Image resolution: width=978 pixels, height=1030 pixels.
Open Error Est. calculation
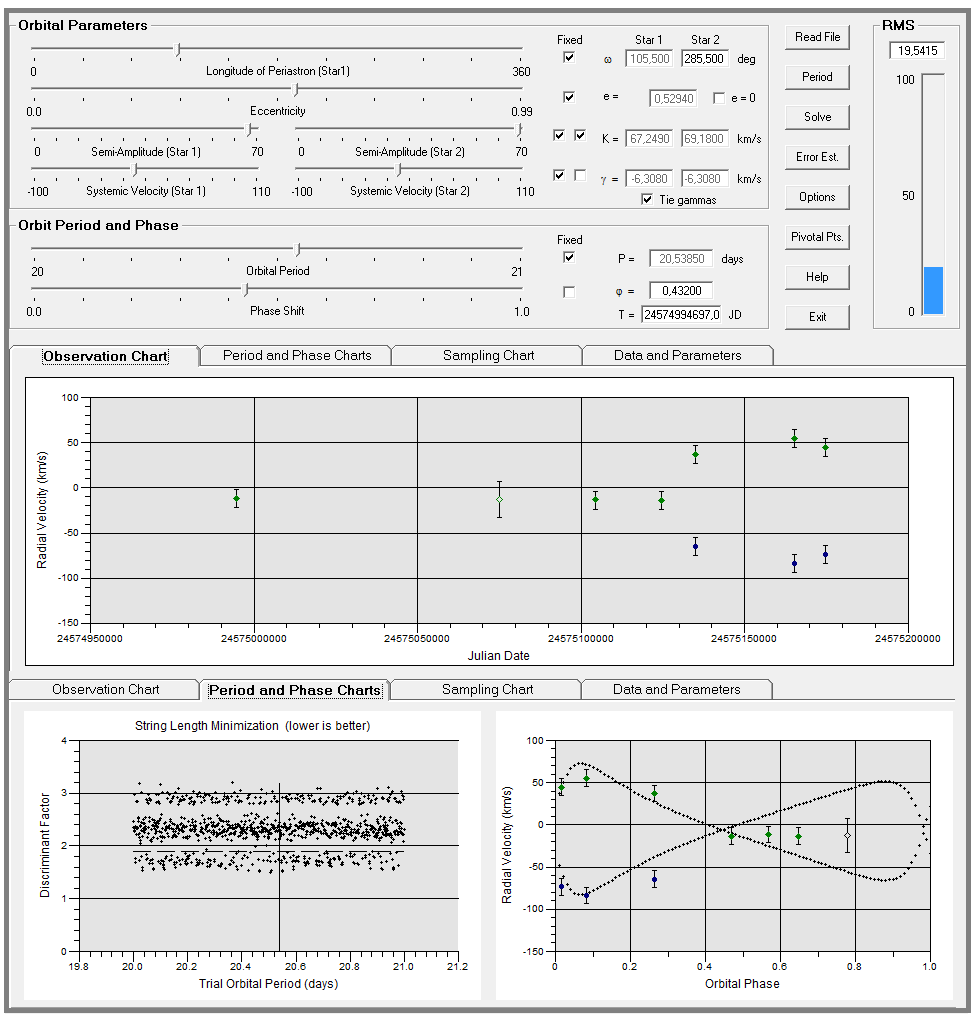click(x=817, y=157)
